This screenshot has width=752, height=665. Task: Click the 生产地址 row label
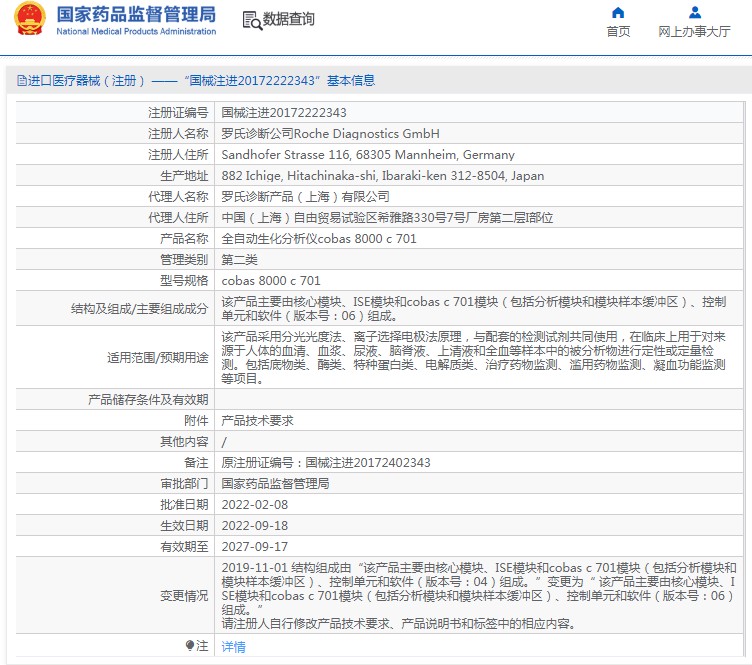(x=184, y=176)
